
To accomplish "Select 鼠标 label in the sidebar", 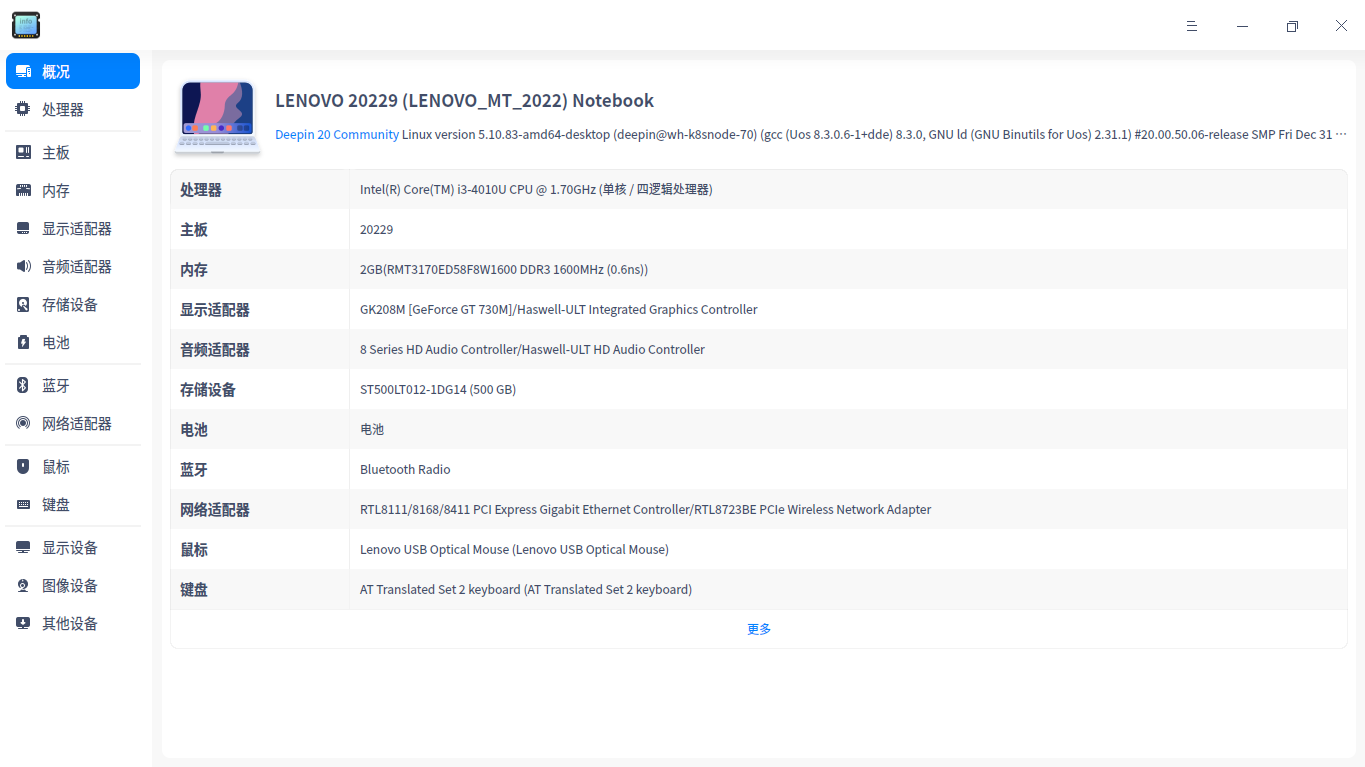I will click(56, 466).
